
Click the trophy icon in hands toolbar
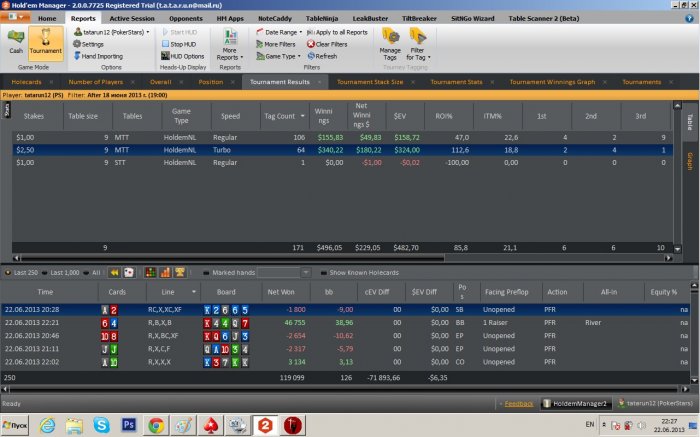179,272
